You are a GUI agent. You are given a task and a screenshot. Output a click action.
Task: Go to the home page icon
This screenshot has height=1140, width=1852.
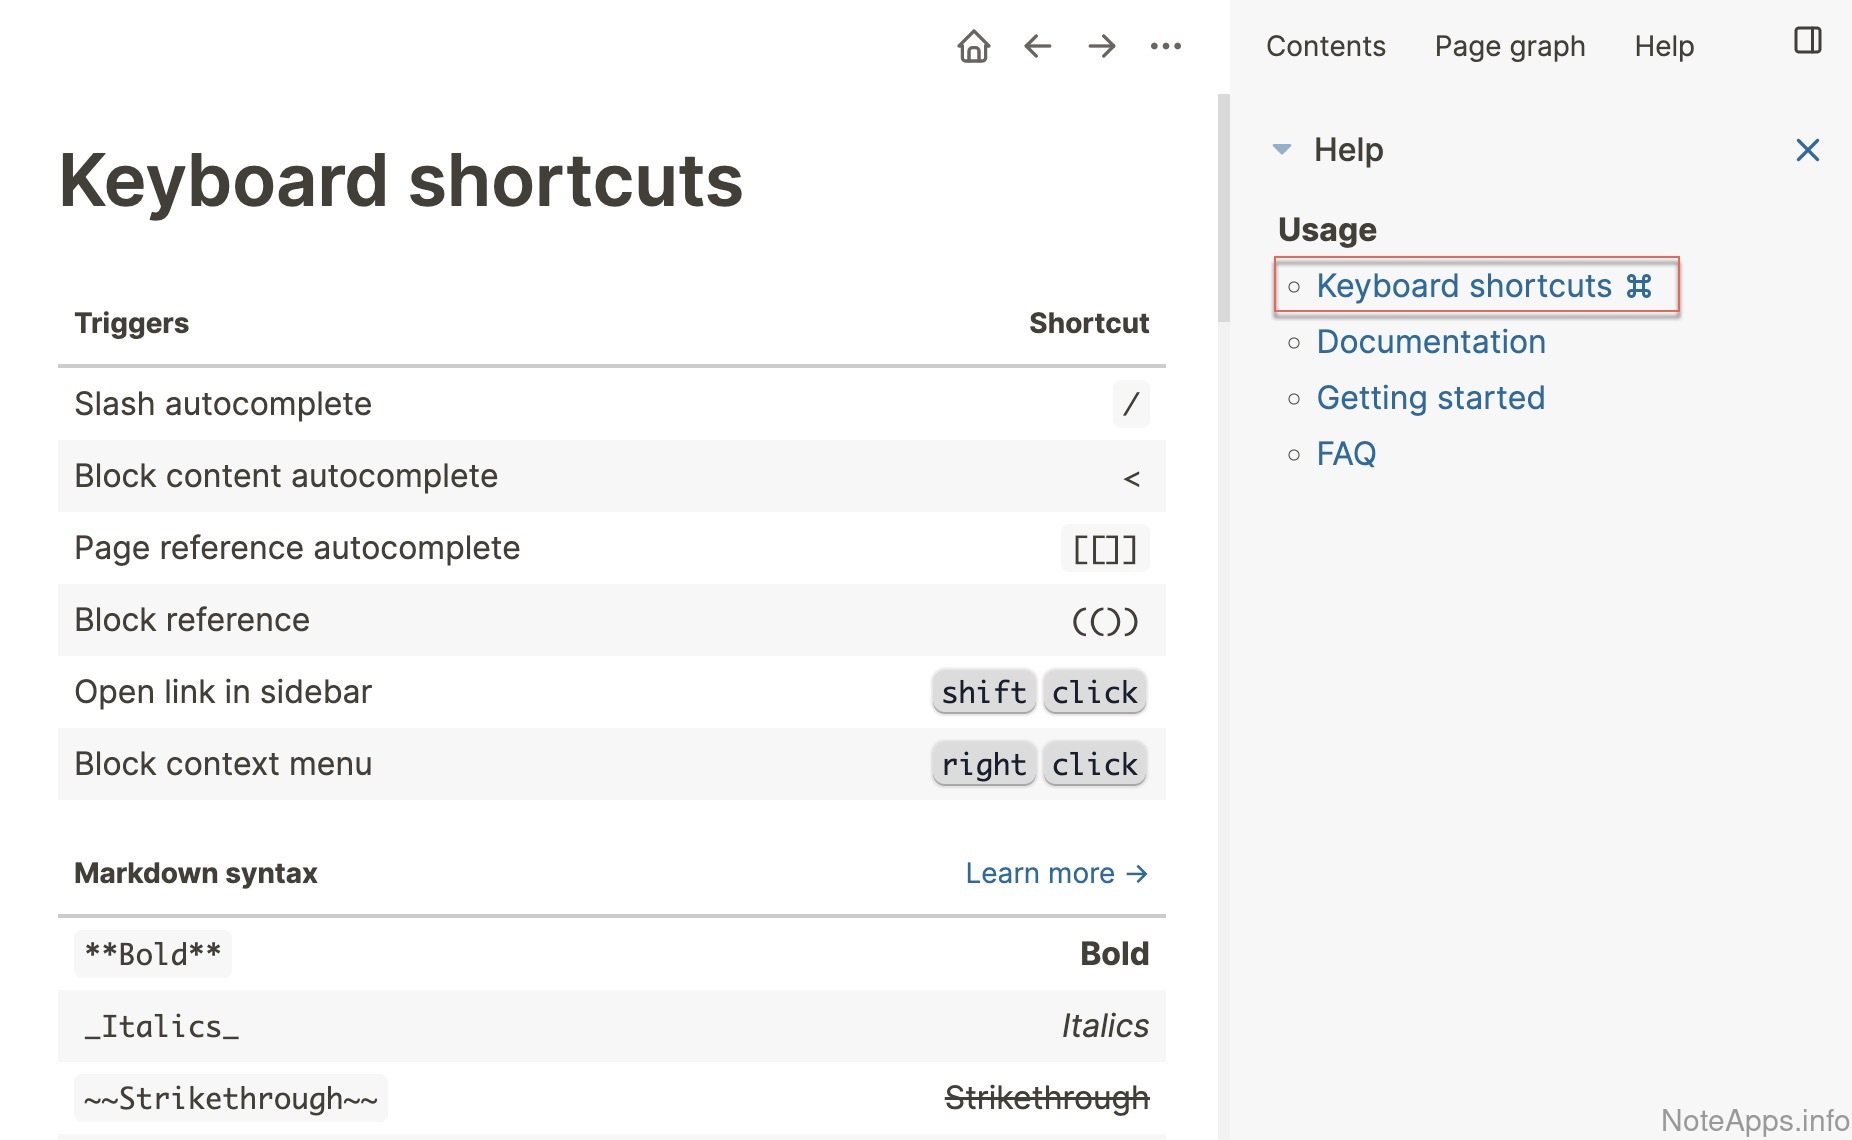[973, 46]
